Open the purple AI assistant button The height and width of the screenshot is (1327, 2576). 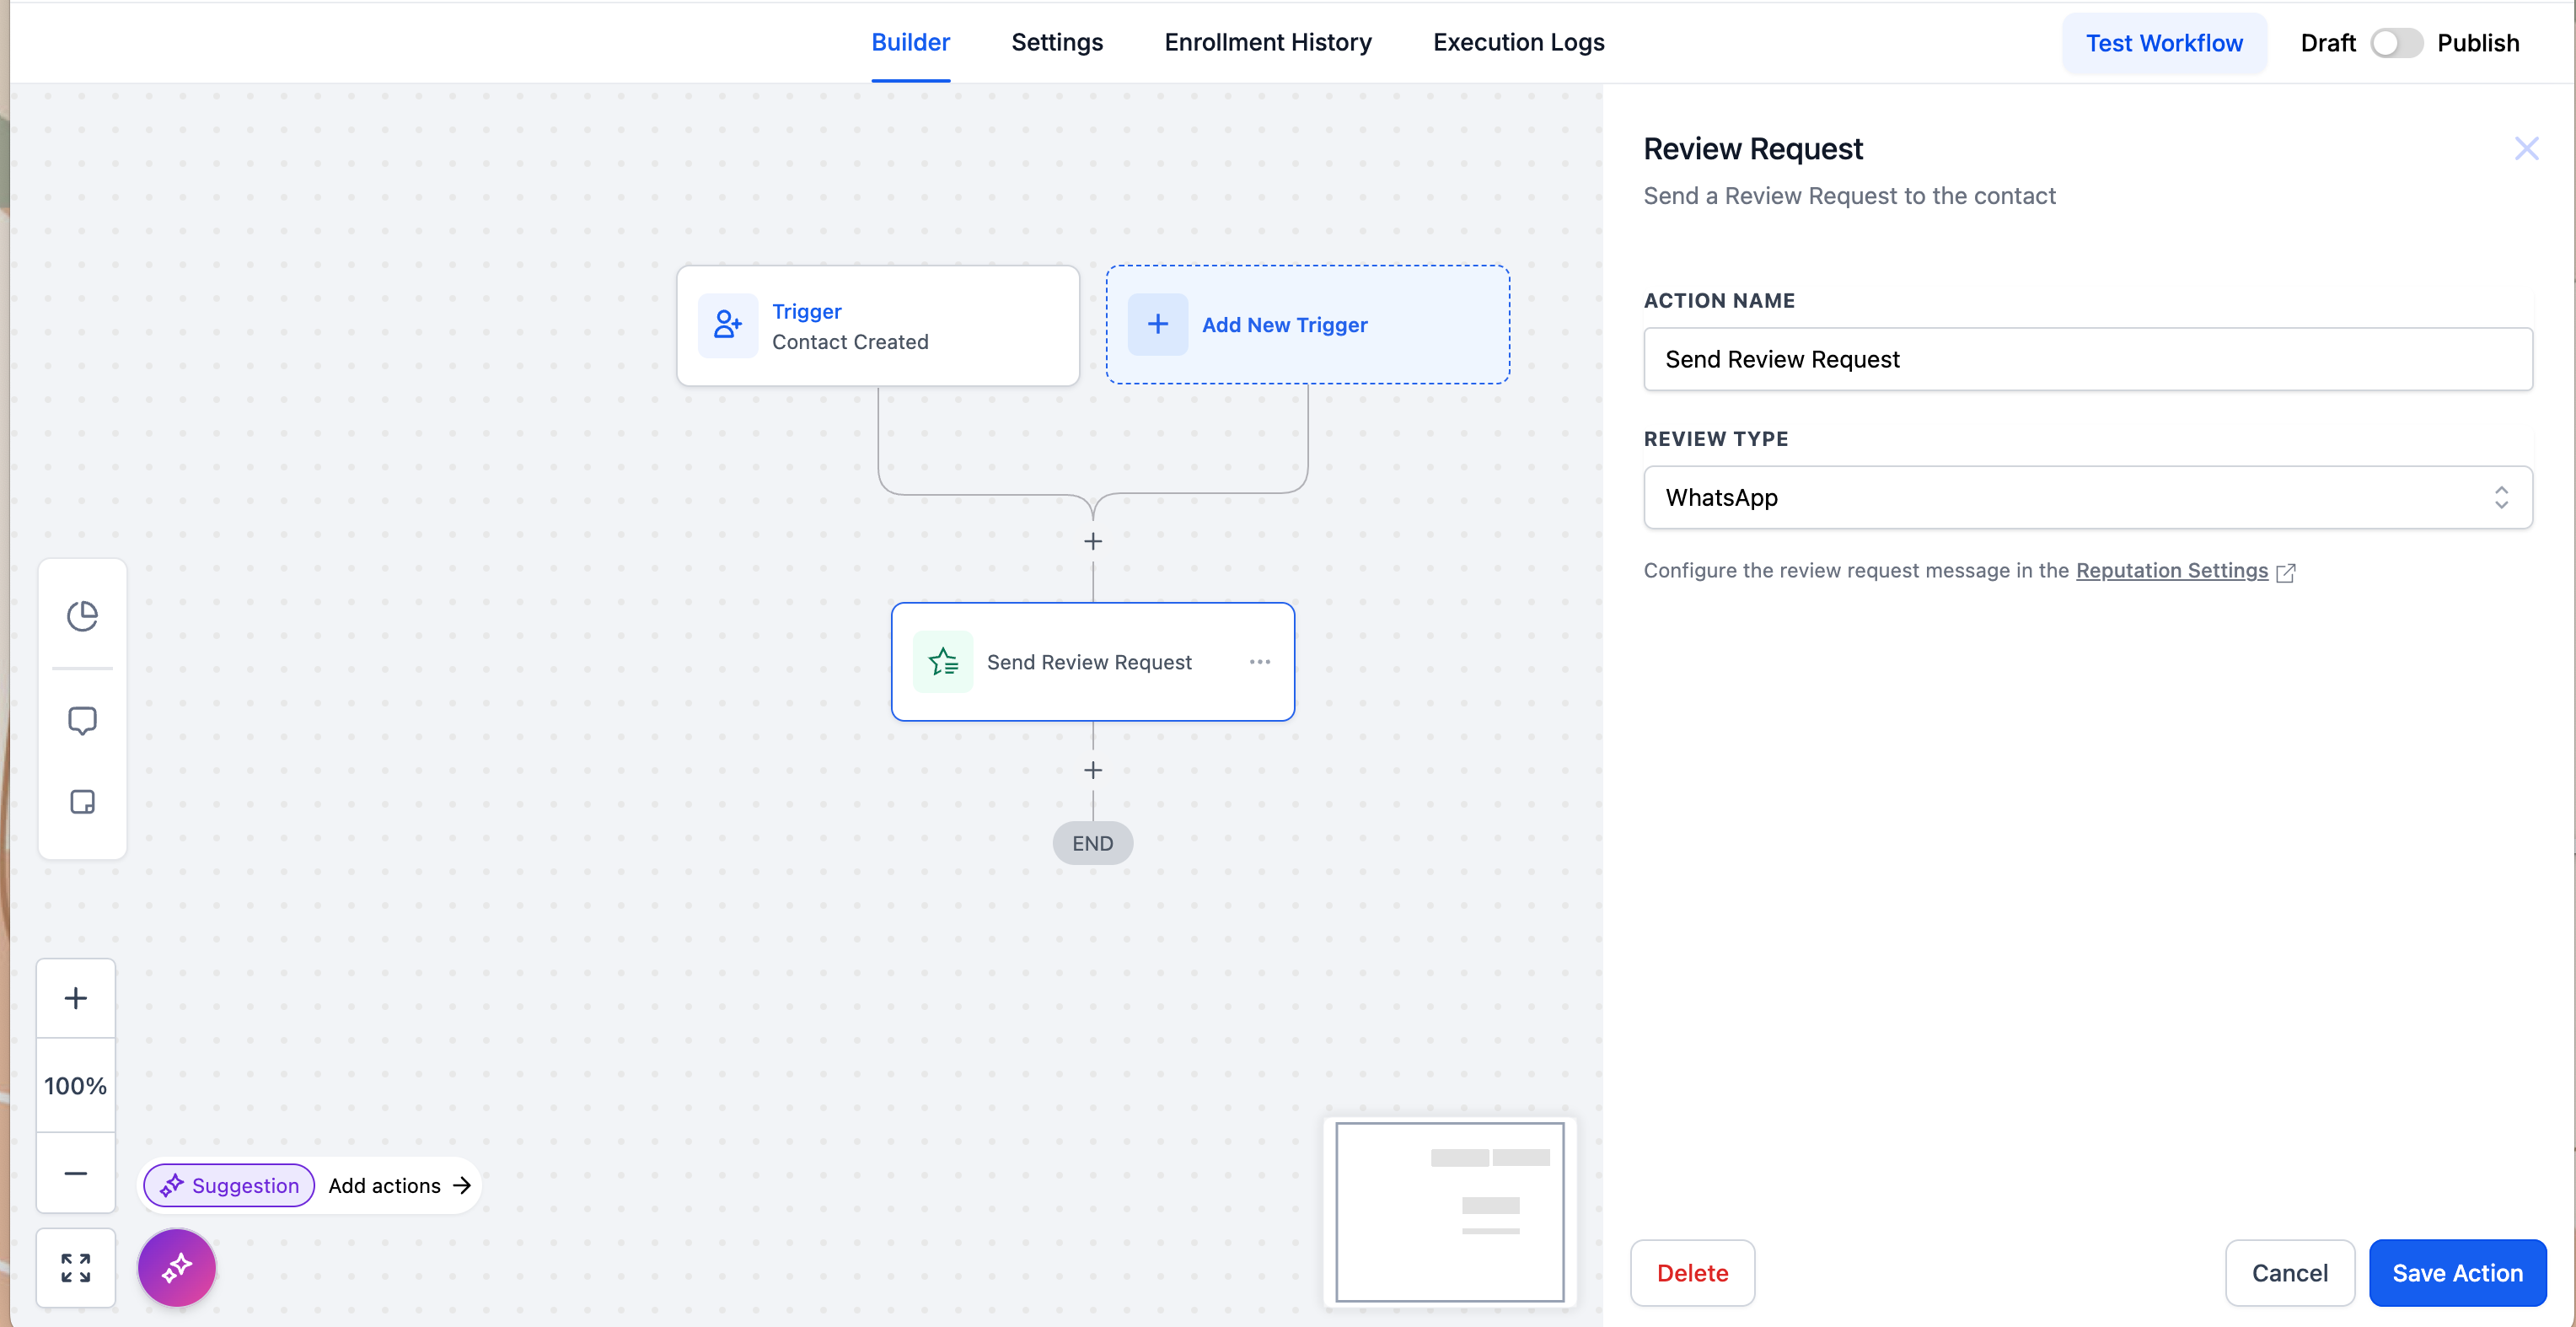(177, 1267)
